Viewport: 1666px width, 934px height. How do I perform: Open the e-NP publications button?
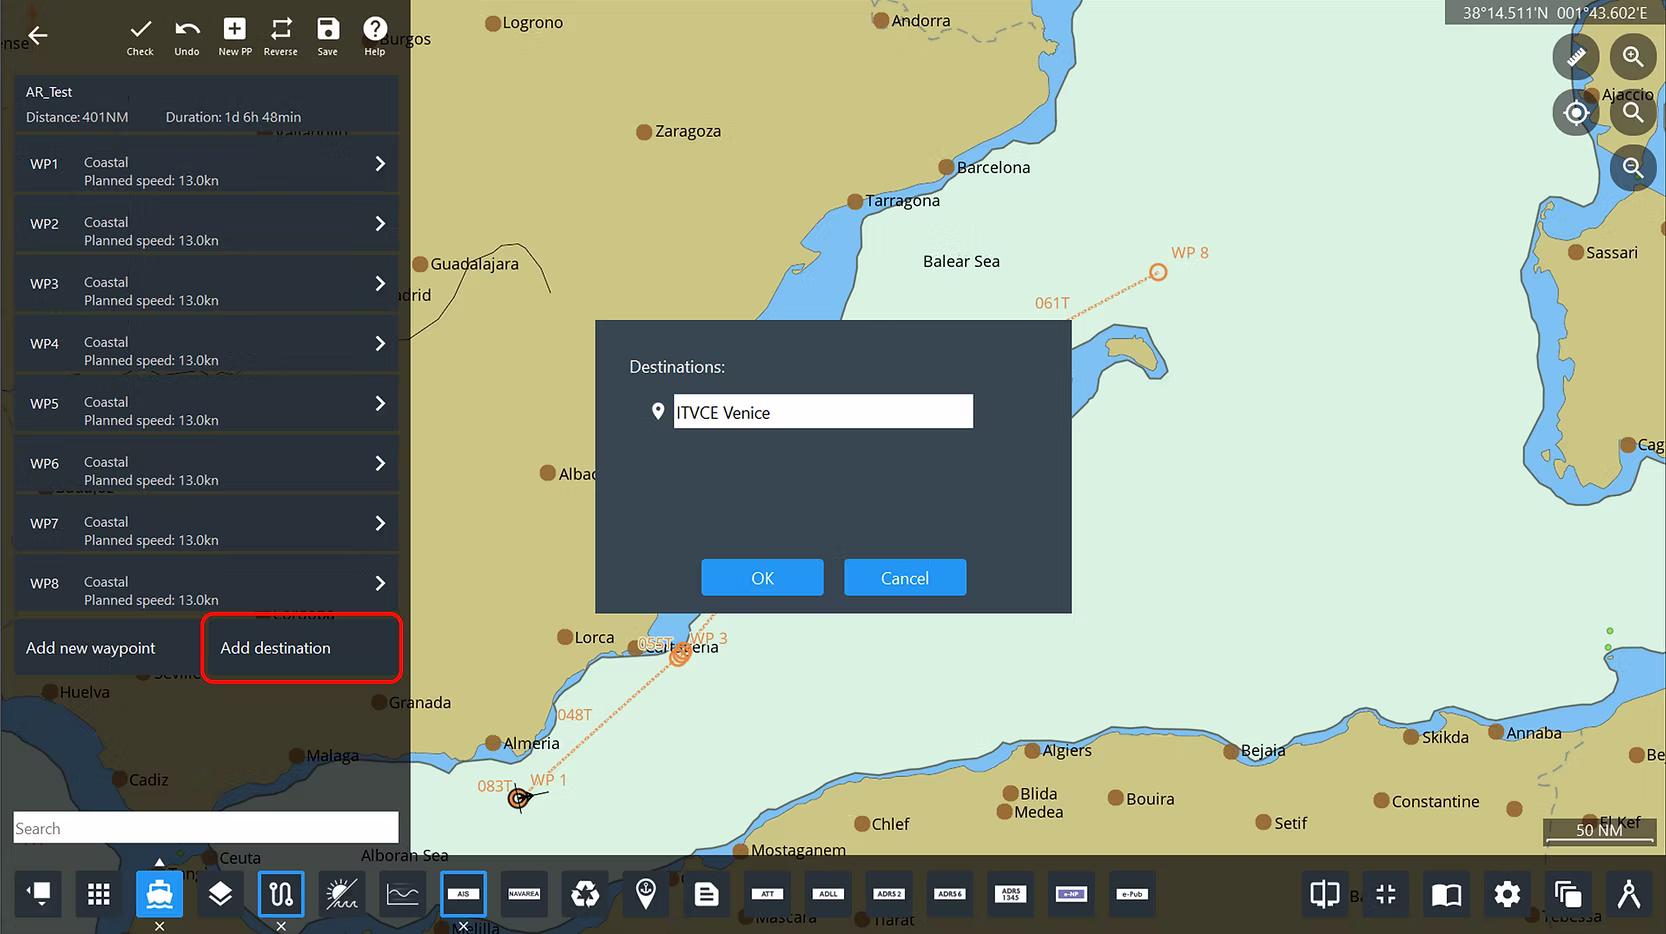click(x=1071, y=894)
